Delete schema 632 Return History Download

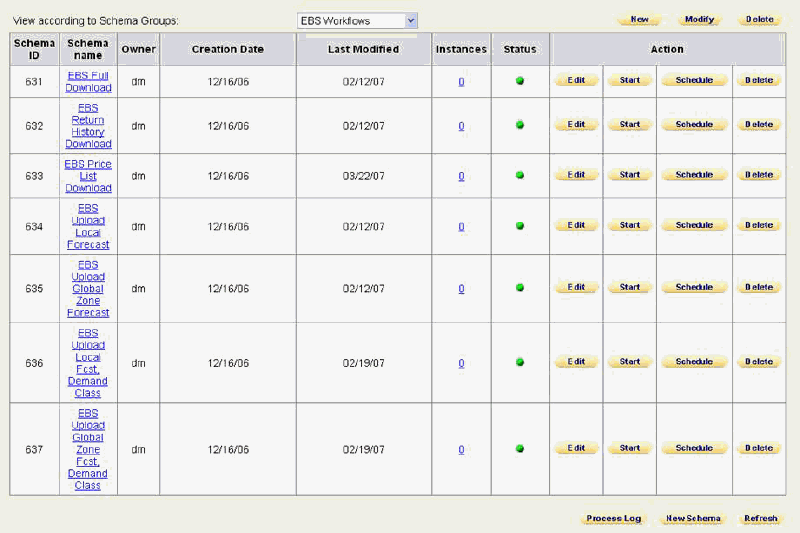point(759,125)
